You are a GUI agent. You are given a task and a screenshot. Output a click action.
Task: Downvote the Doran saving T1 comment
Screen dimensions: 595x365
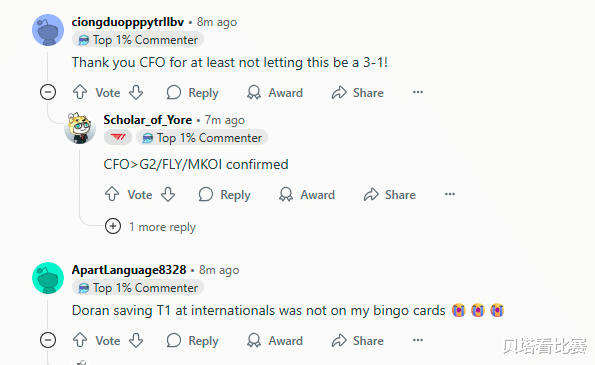coord(136,340)
